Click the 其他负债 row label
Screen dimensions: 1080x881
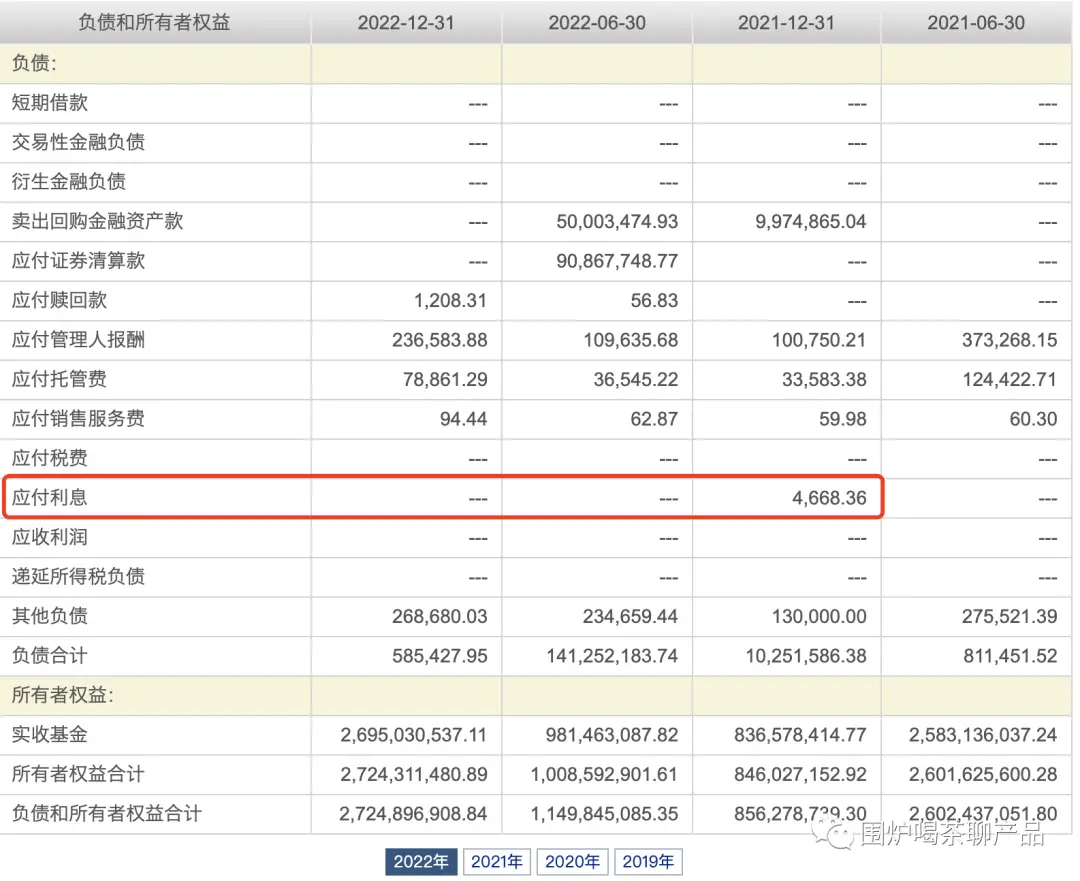pos(49,616)
